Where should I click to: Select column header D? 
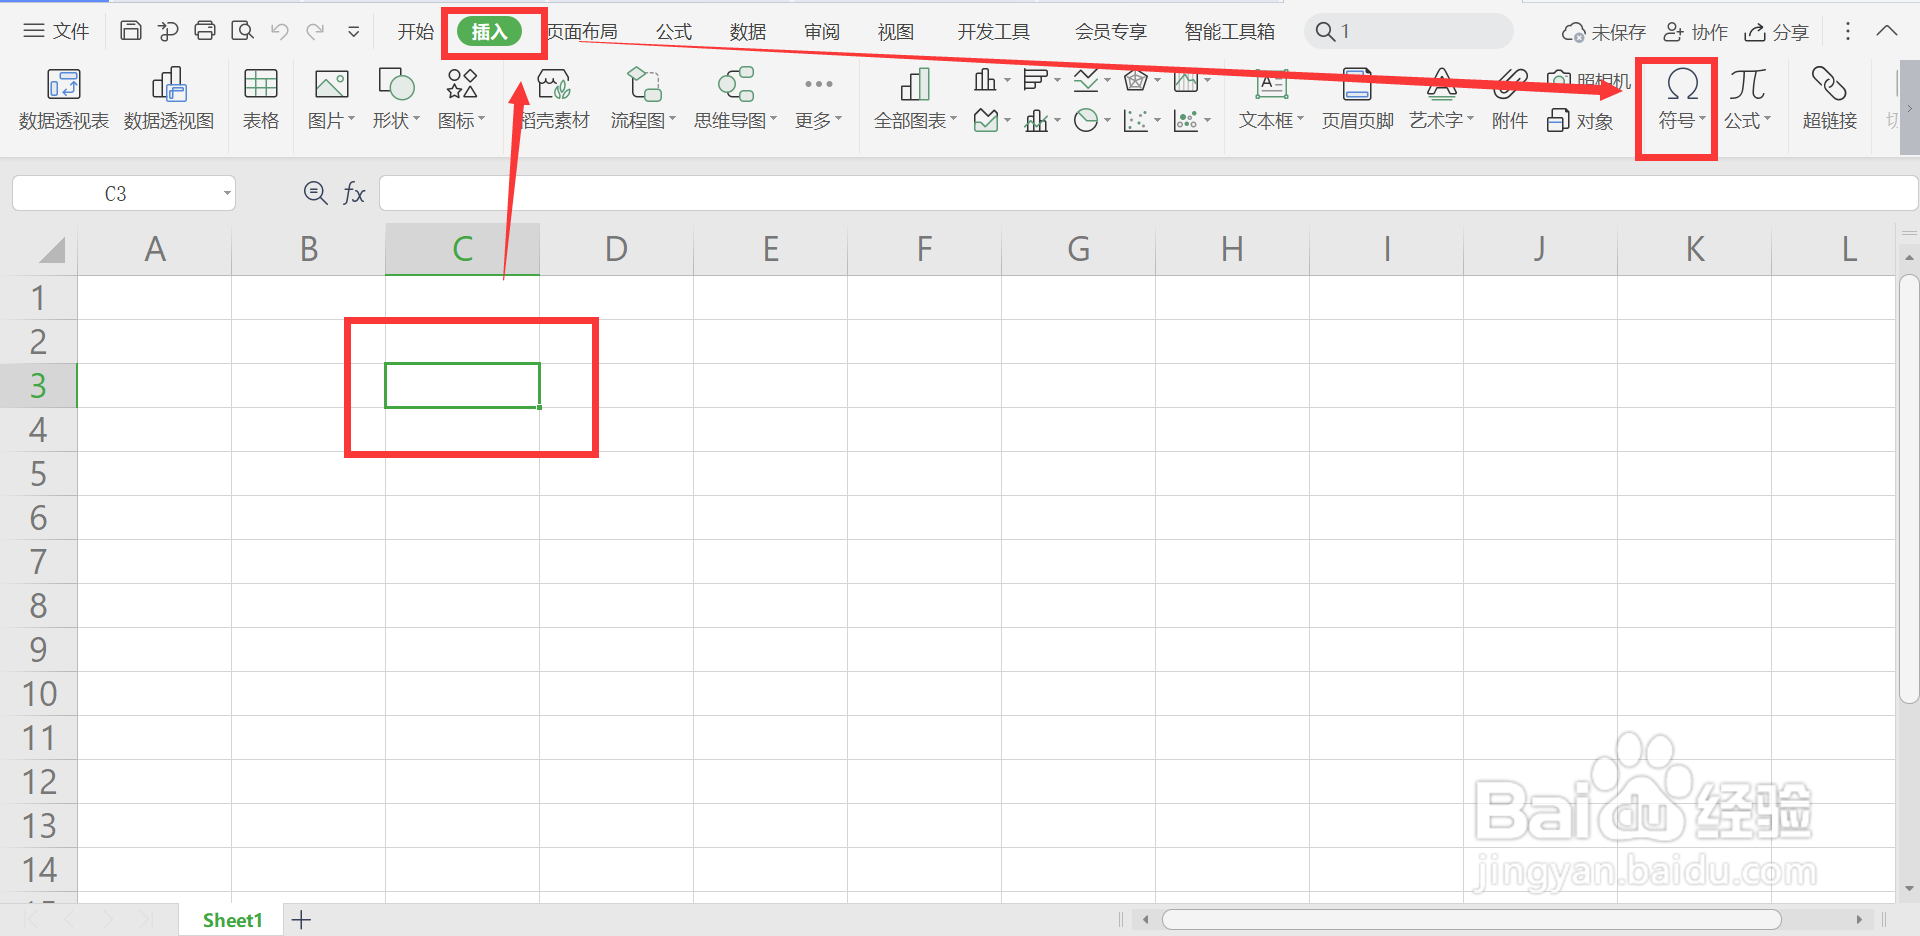(x=616, y=249)
